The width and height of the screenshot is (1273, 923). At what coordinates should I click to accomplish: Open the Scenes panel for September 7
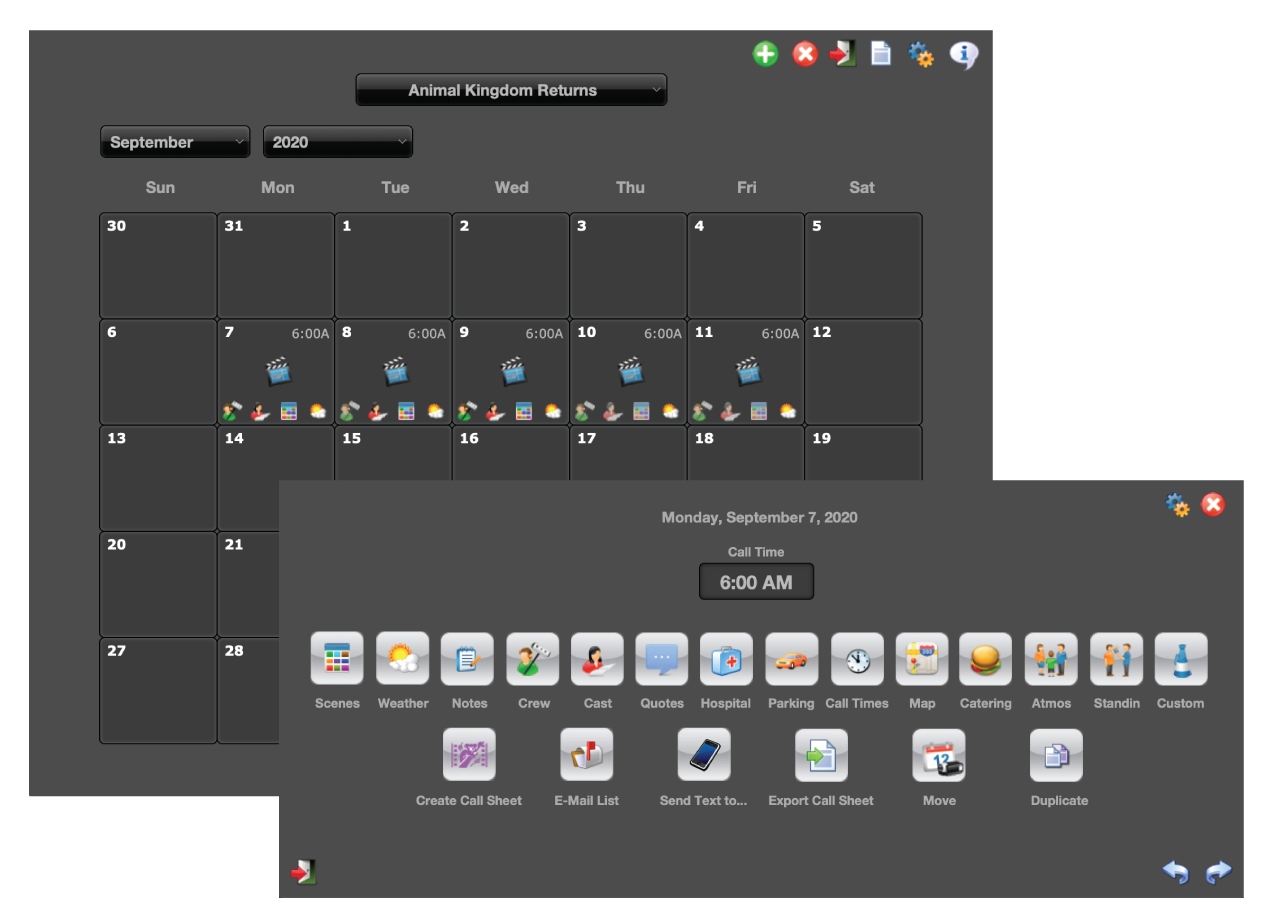(337, 659)
